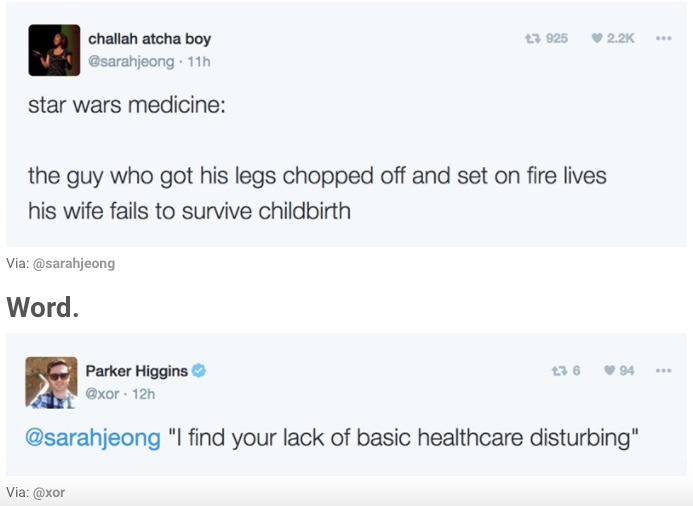693x506 pixels.
Task: Open more options on sarahjeong's tweet
Action: pyautogui.click(x=663, y=38)
